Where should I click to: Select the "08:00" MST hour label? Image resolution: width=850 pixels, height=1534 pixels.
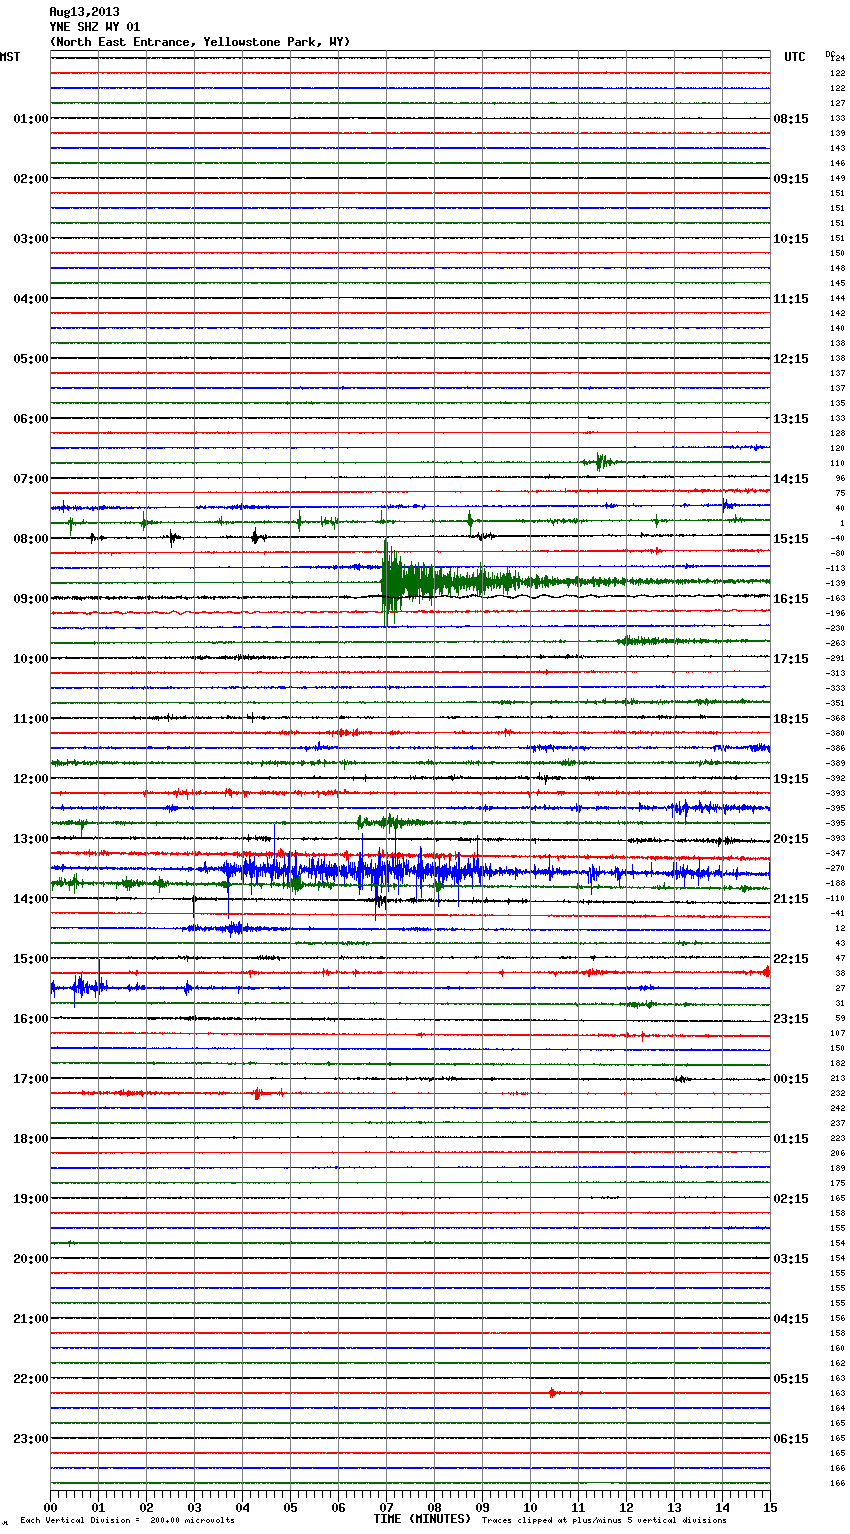tap(31, 539)
